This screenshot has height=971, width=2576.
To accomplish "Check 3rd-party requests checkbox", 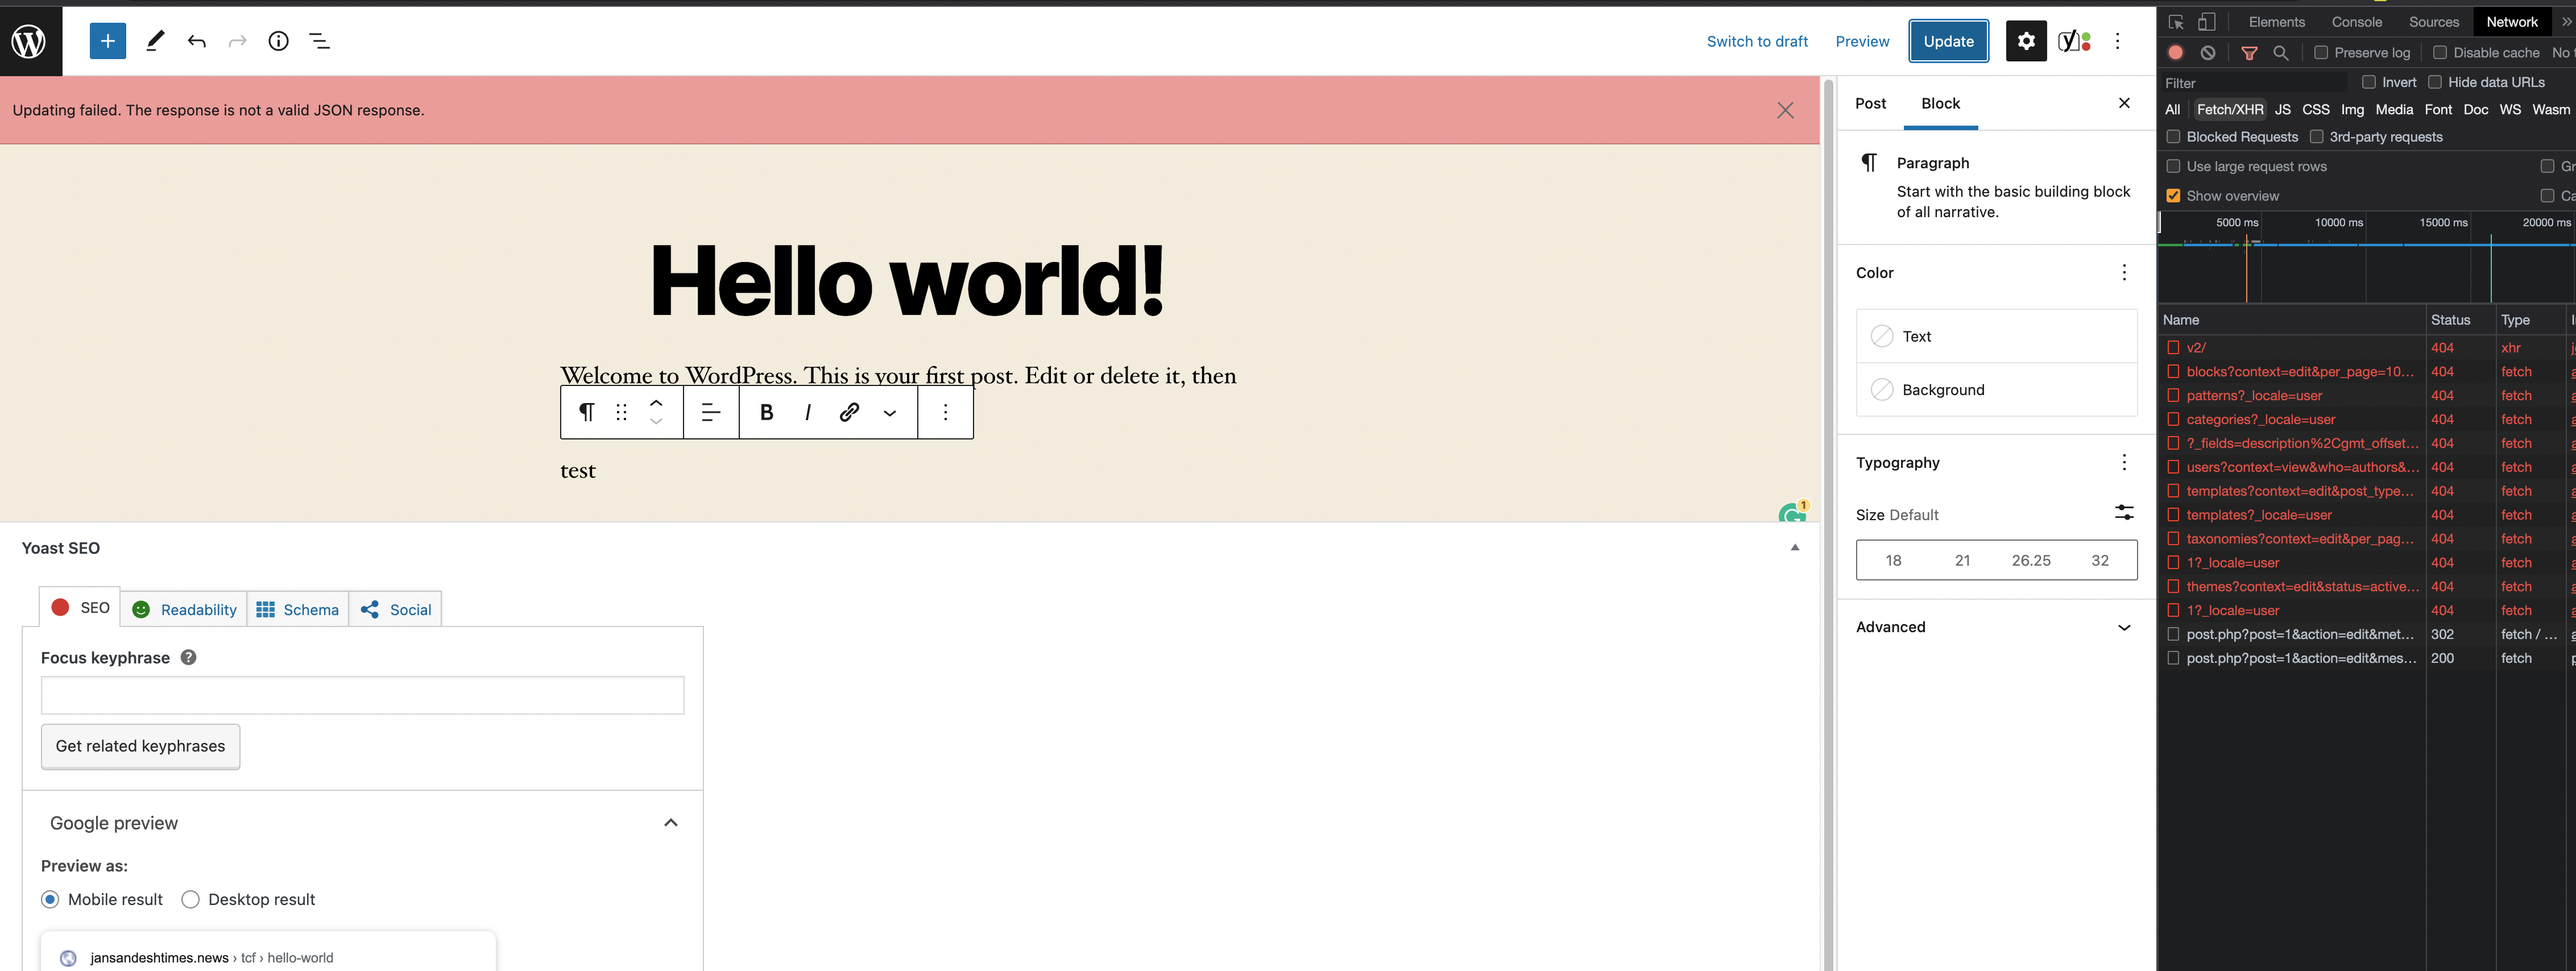I will pyautogui.click(x=2316, y=137).
